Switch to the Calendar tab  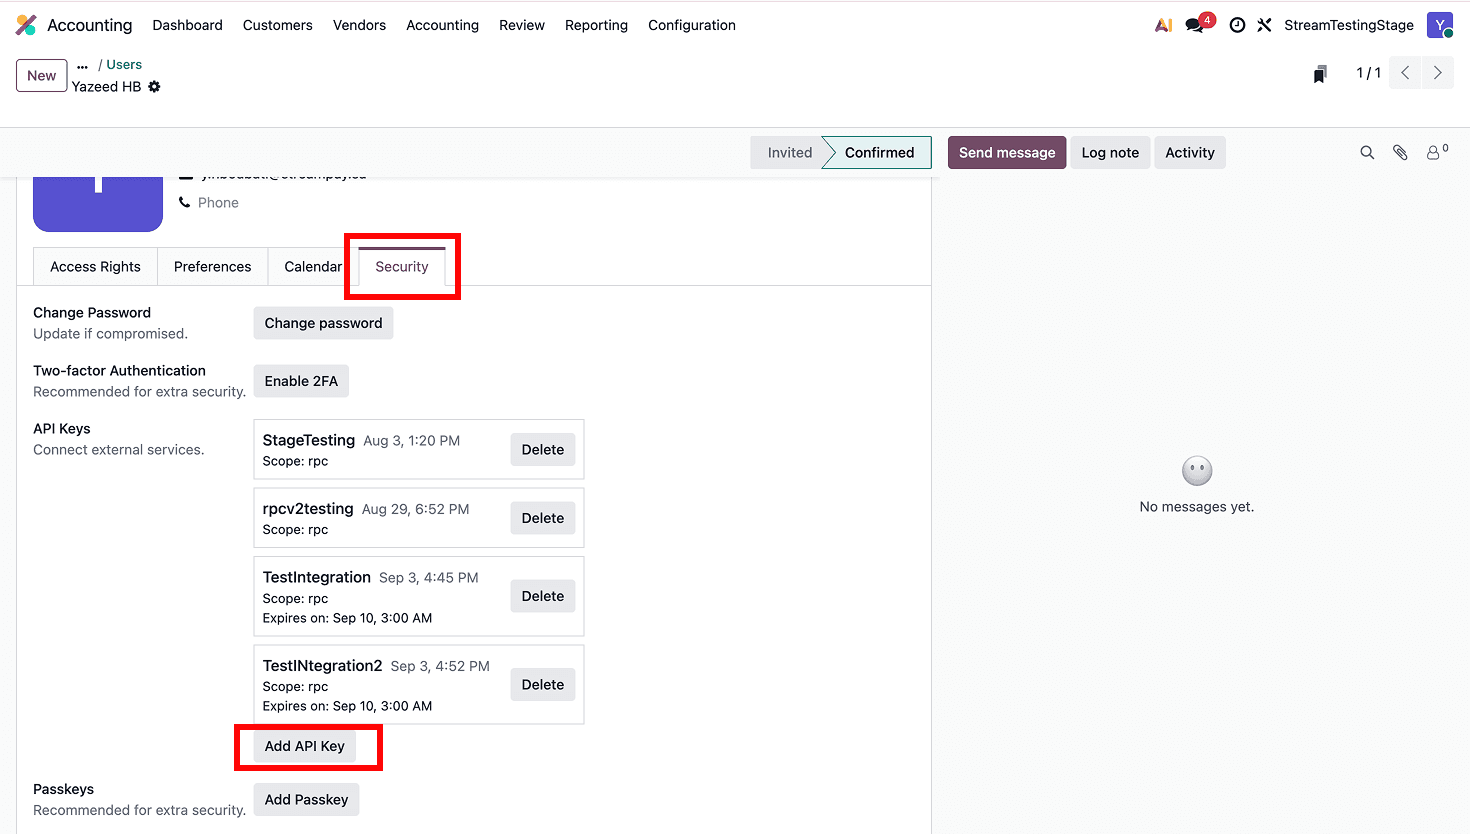pos(313,267)
